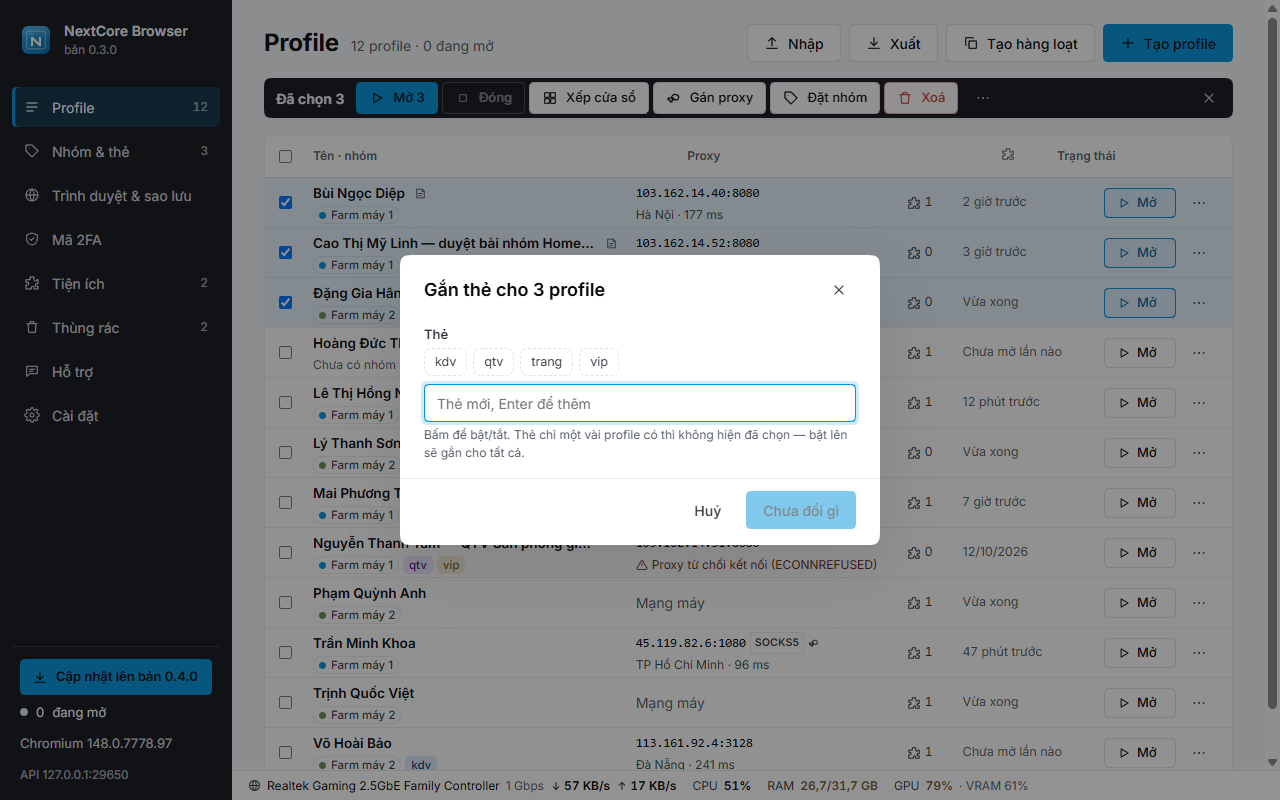Click Cập nhật lên bản 0.4.0 button
This screenshot has width=1280, height=800.
[x=116, y=676]
